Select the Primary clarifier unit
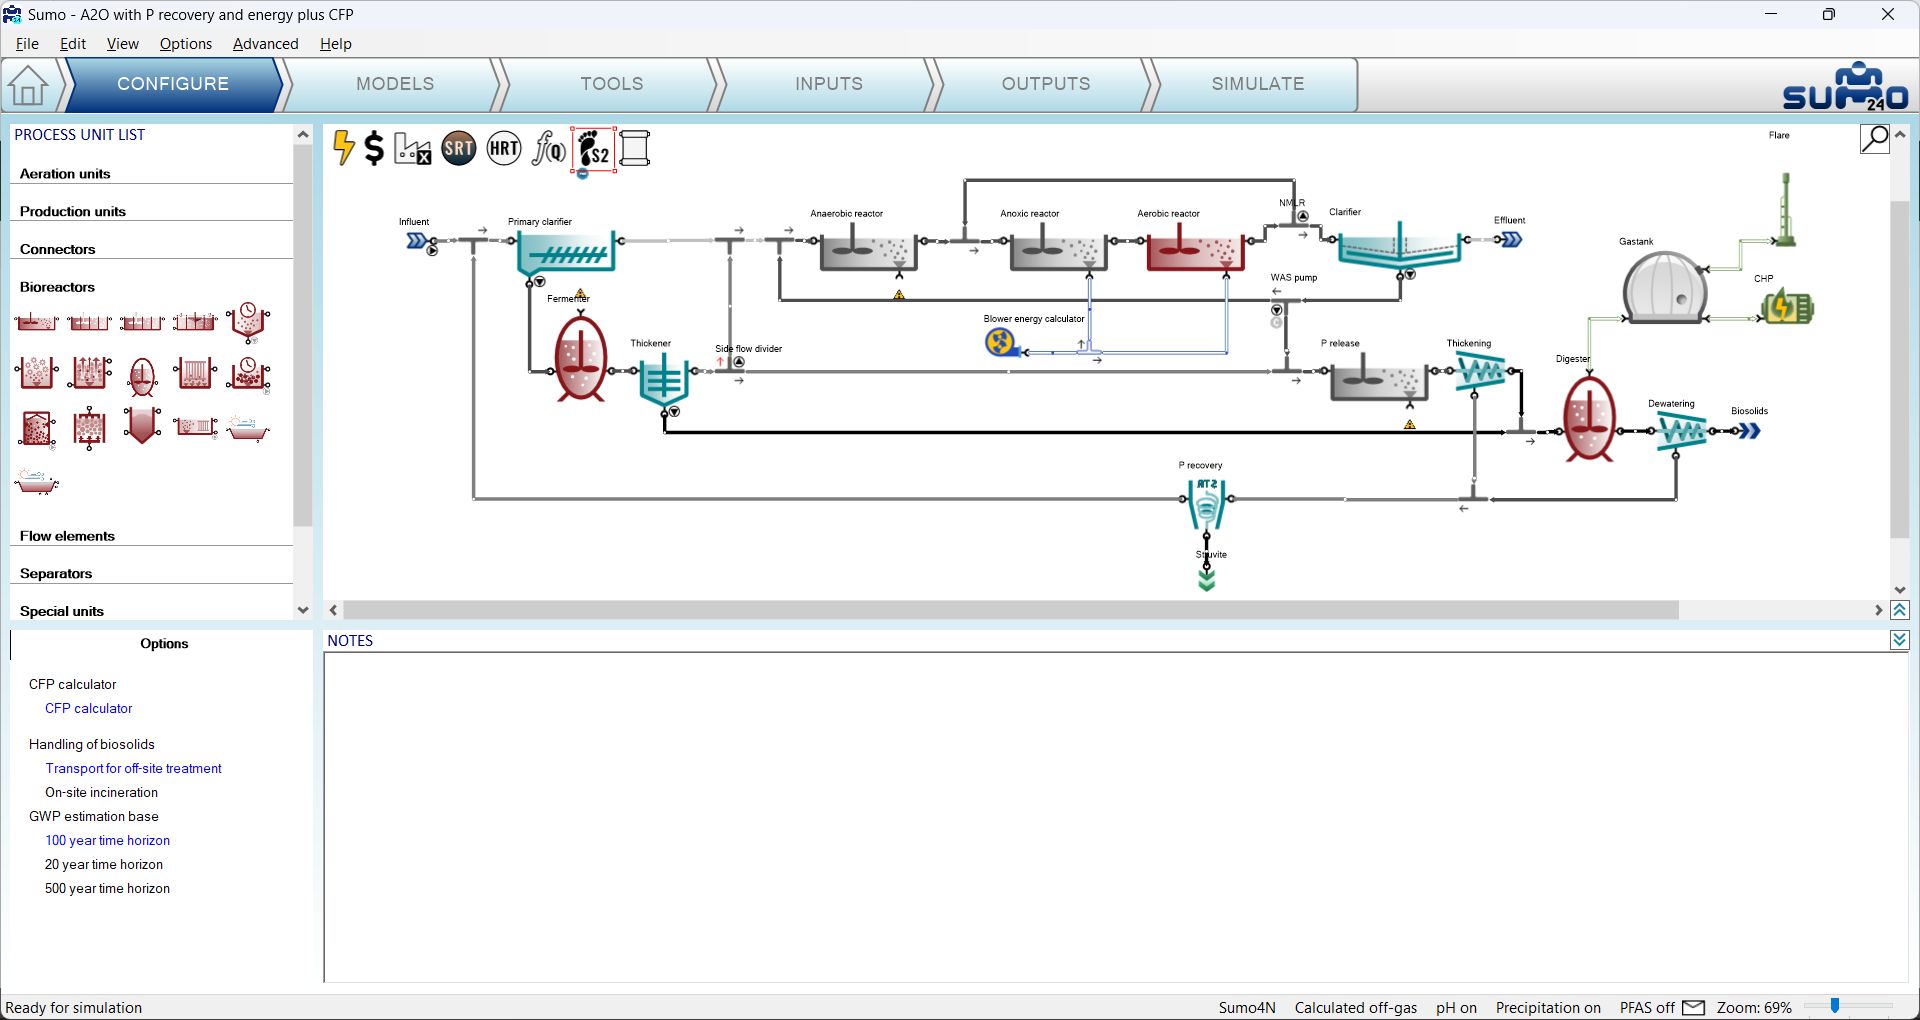 566,253
